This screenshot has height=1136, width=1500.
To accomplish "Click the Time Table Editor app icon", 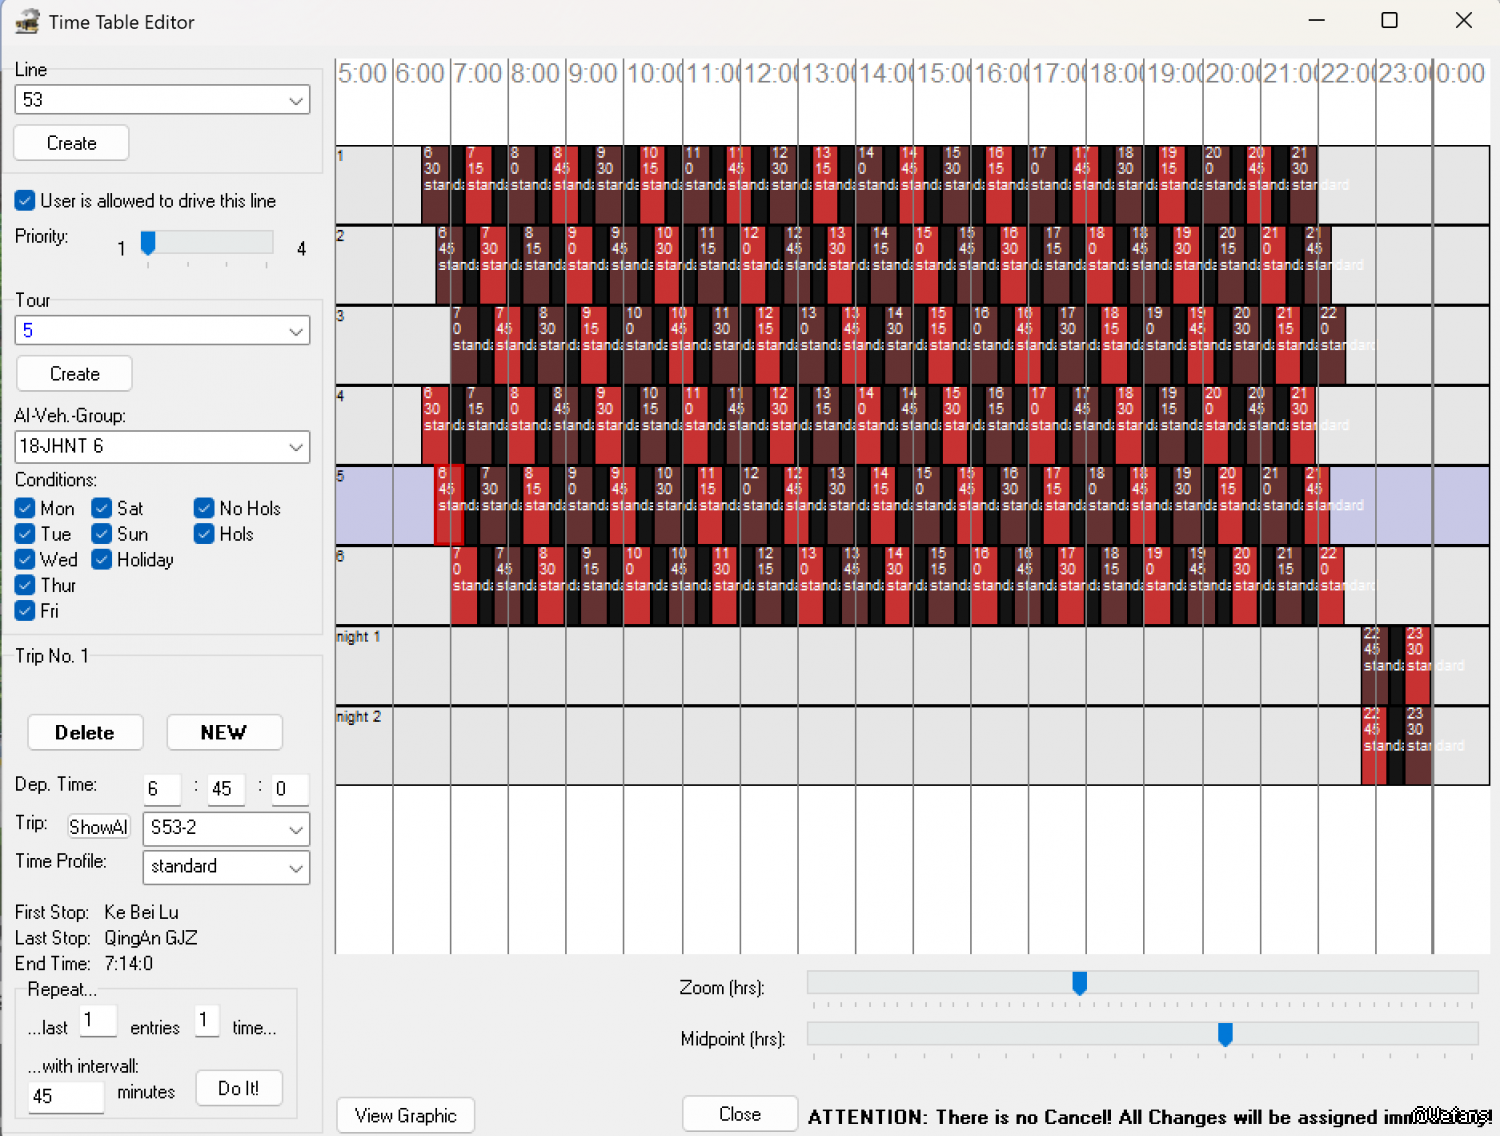I will (26, 21).
